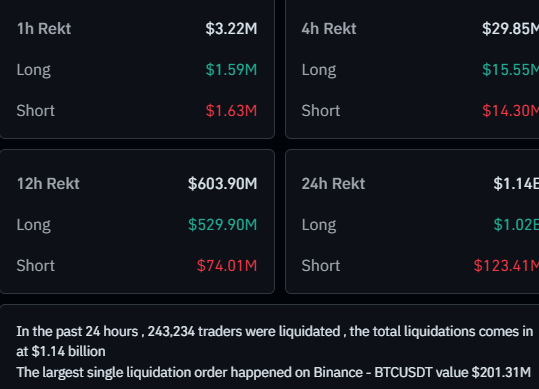
Task: Select the 1h Rekt total $3.22M
Action: point(231,29)
